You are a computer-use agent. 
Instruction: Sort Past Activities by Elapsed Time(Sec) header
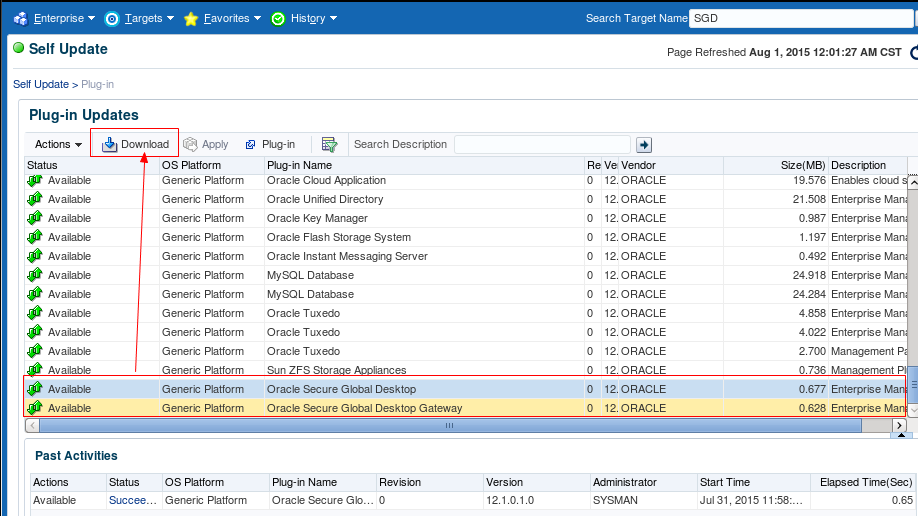pos(866,482)
